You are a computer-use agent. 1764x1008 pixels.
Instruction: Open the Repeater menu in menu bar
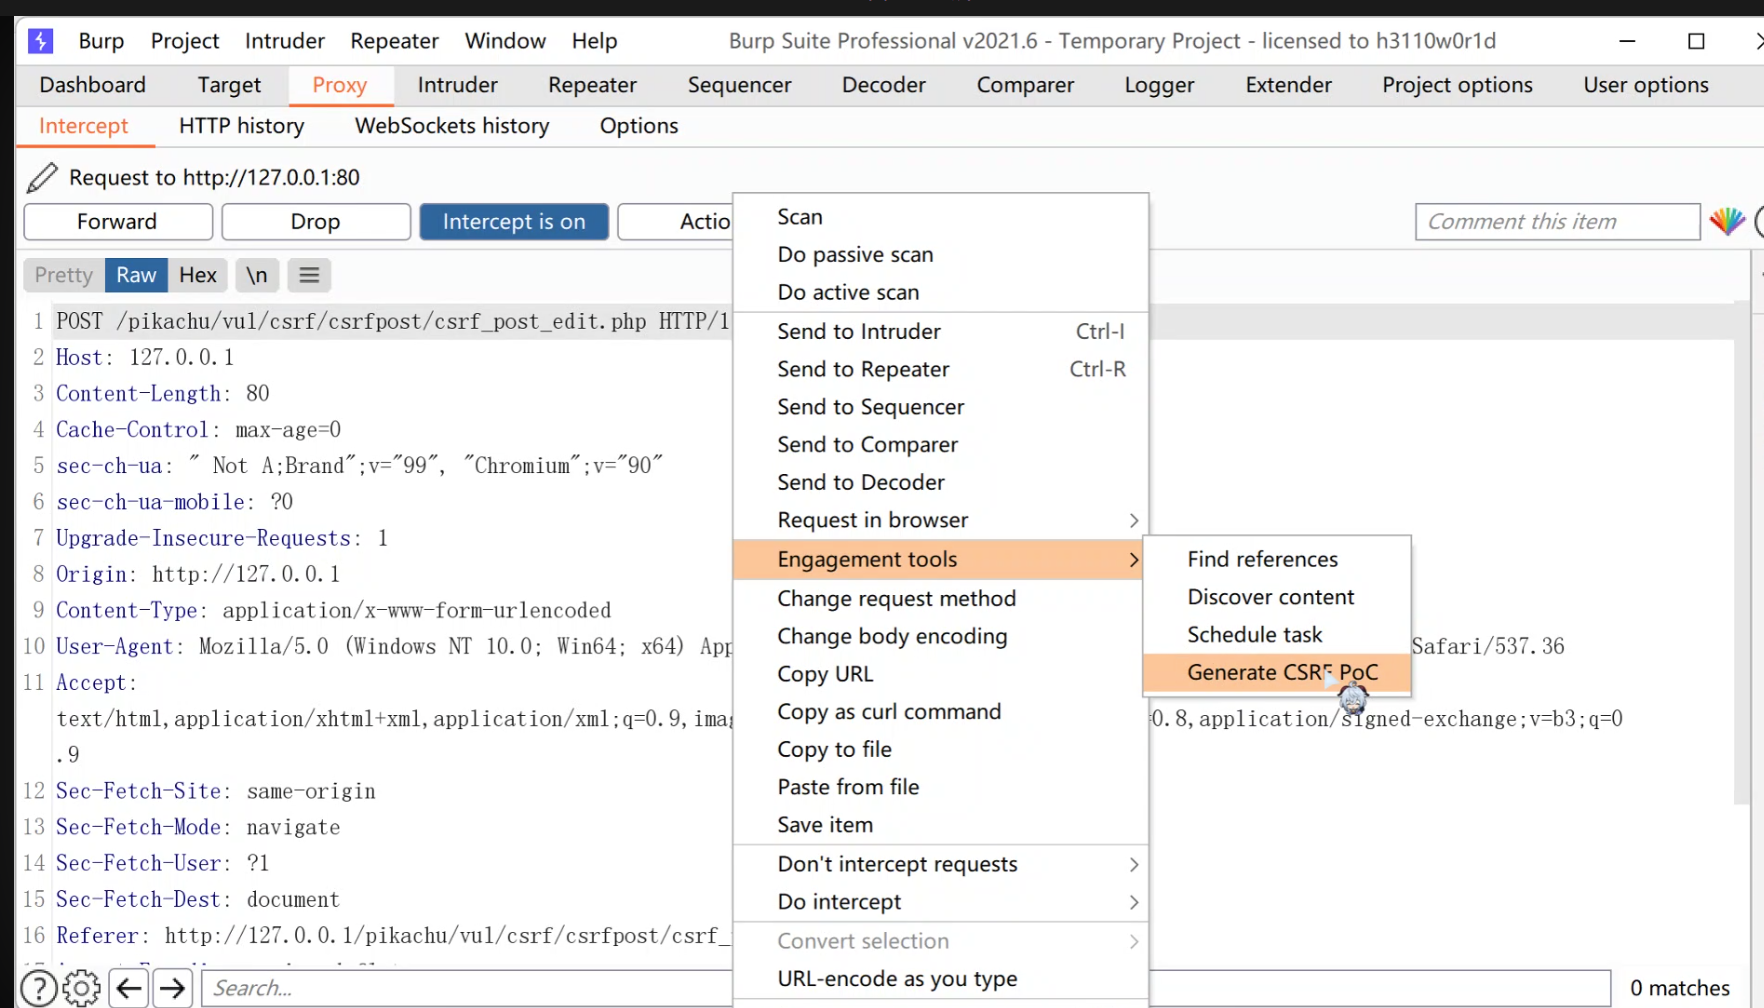(x=394, y=41)
